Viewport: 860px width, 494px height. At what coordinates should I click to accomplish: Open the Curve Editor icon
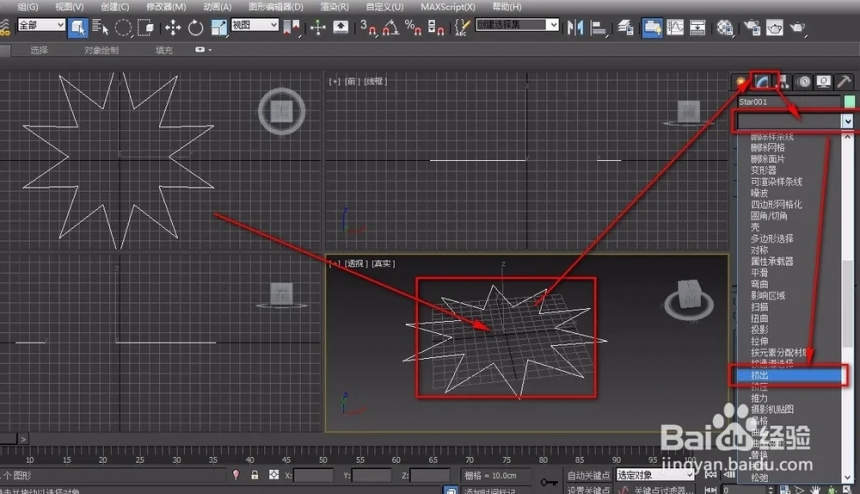point(675,27)
